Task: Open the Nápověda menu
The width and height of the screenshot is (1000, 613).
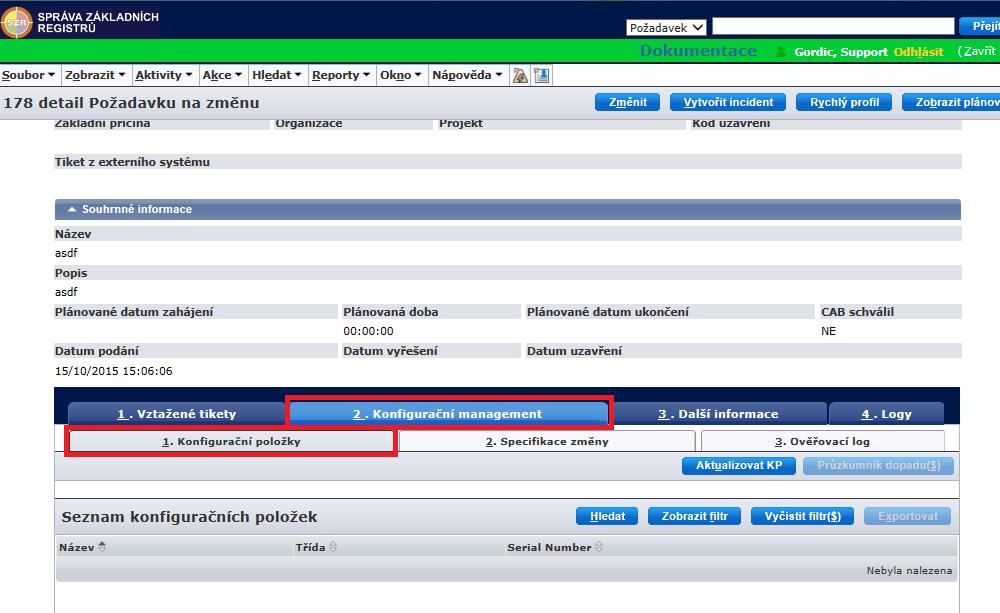Action: coord(467,75)
